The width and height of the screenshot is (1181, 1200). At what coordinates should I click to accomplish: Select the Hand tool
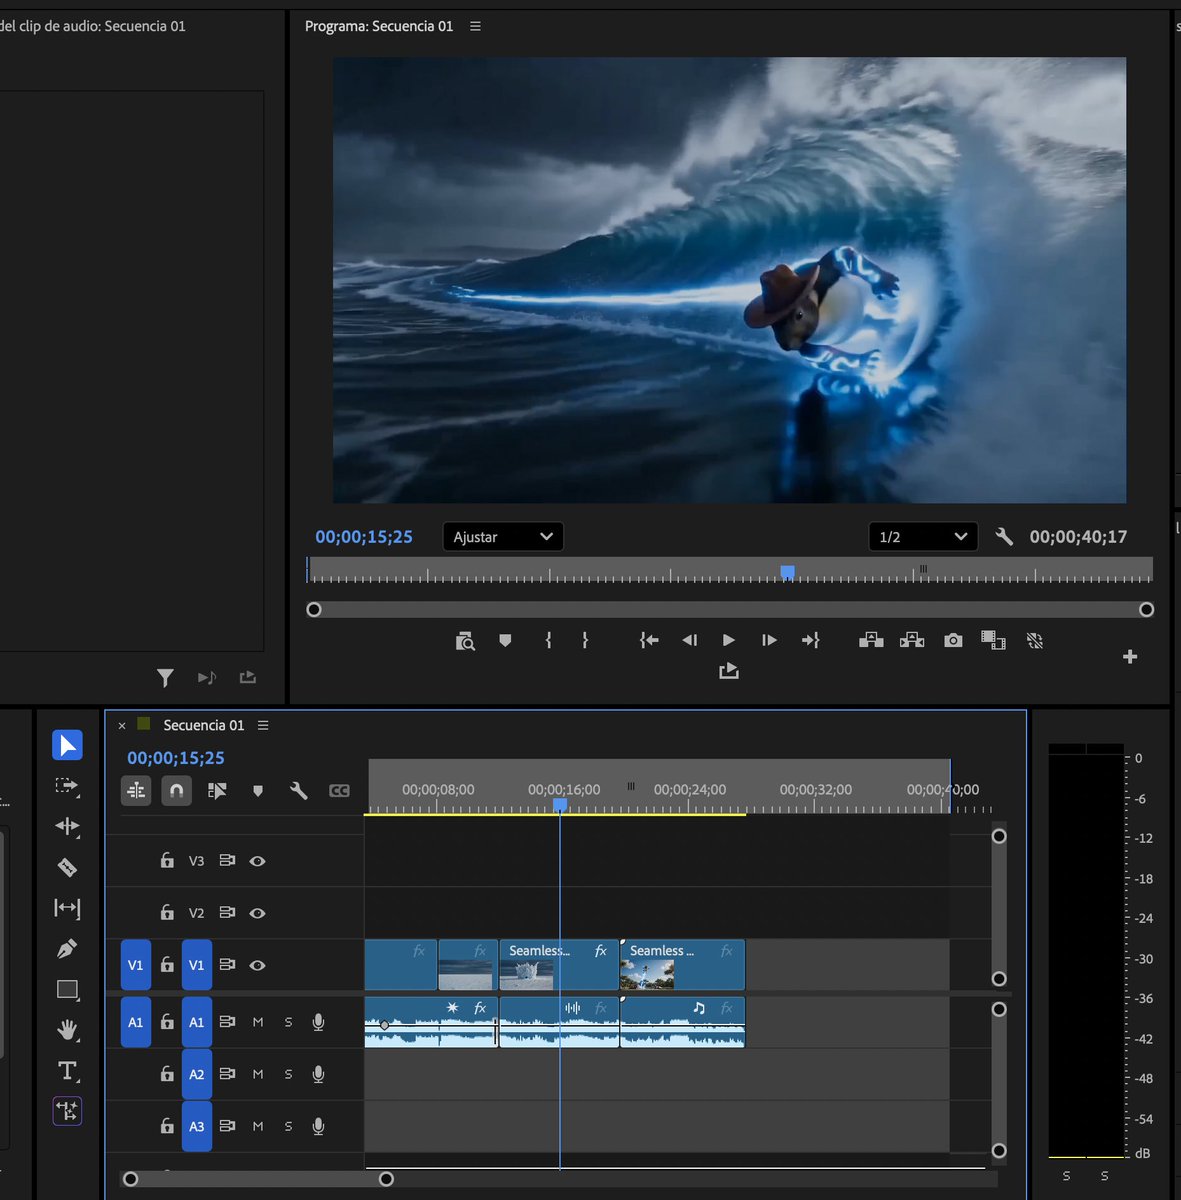pos(67,1030)
